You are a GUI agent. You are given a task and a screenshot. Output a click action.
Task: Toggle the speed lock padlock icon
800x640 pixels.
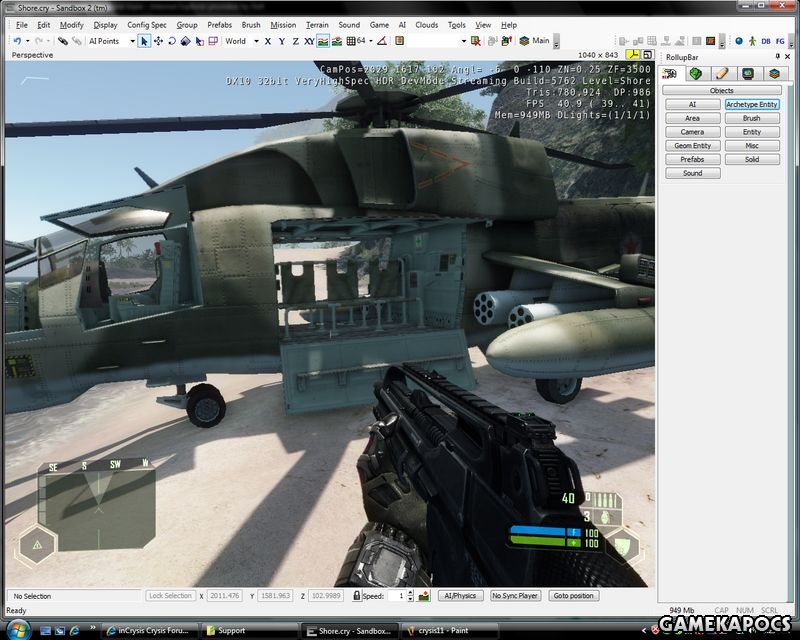click(357, 596)
